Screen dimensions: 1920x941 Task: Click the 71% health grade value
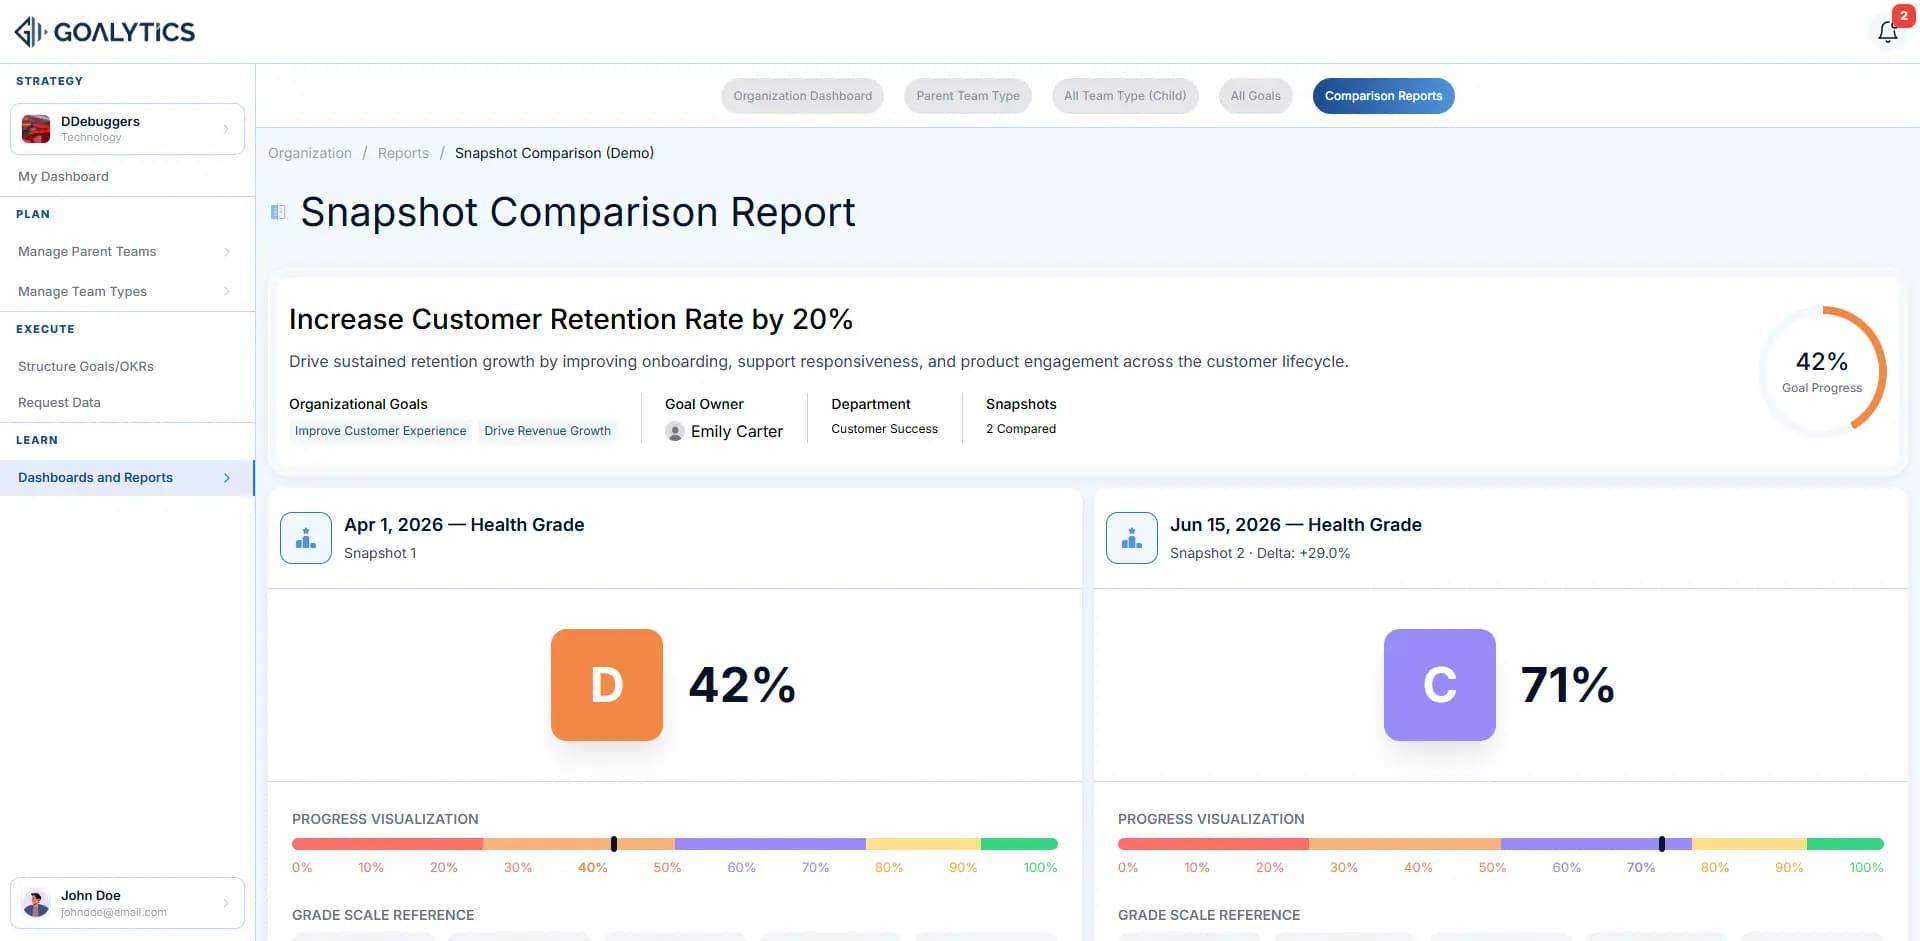[x=1568, y=685]
